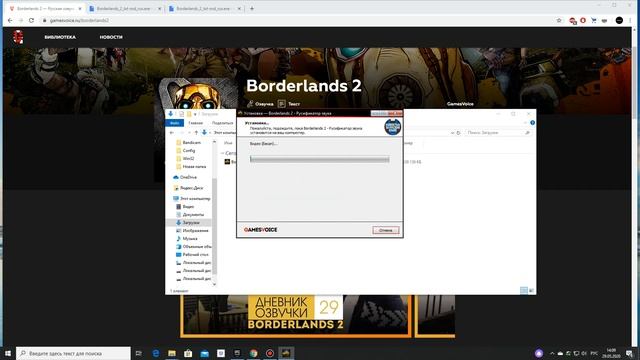The height and width of the screenshot is (360, 640).
Task: Open a new Chrome tab
Action: pos(252,8)
